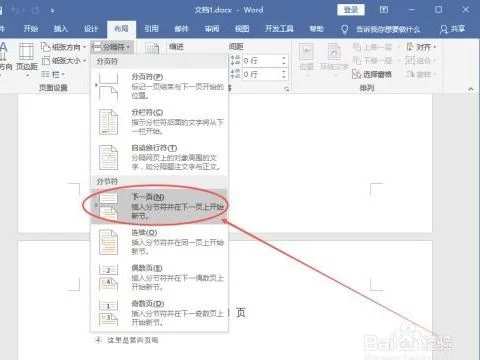Click the spacing-after 0 行 input field
Image resolution: width=480 pixels, height=360 pixels.
(261, 74)
